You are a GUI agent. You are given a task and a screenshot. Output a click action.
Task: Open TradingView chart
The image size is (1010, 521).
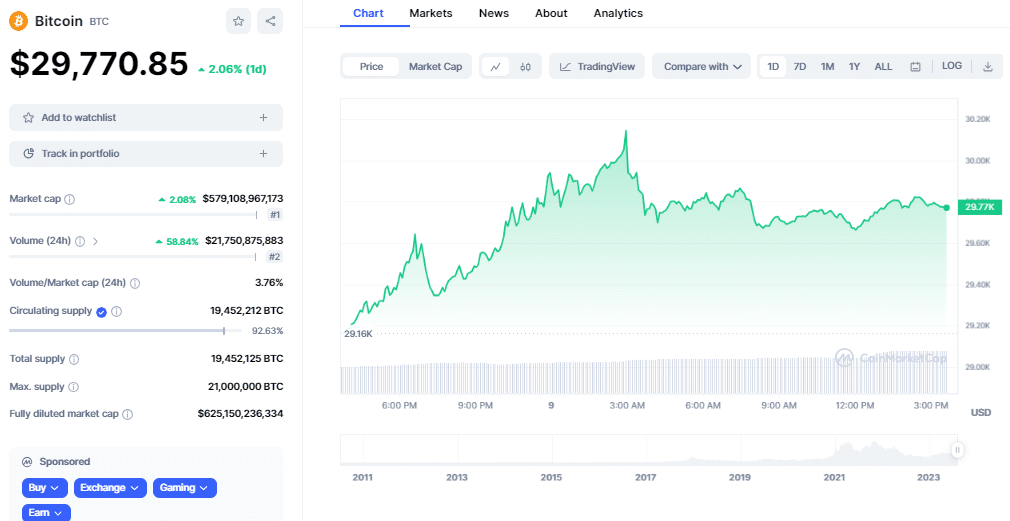[x=597, y=66]
